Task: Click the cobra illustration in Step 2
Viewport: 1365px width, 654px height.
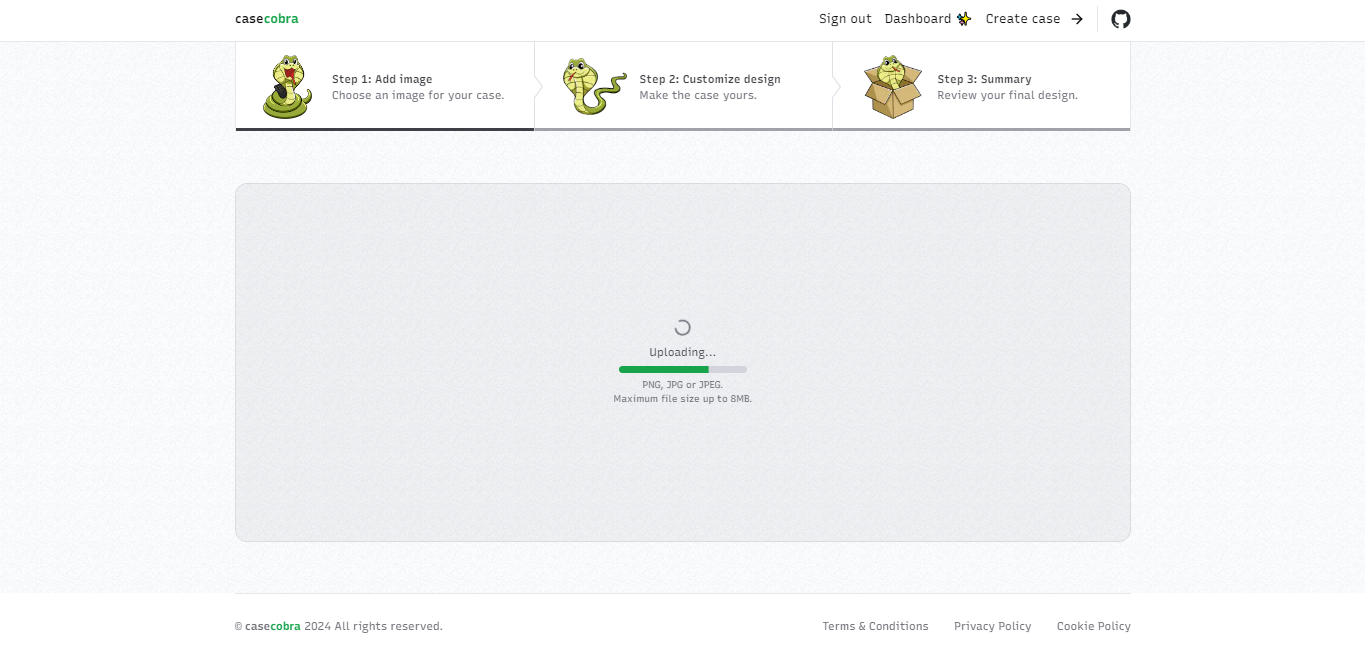Action: coord(594,86)
